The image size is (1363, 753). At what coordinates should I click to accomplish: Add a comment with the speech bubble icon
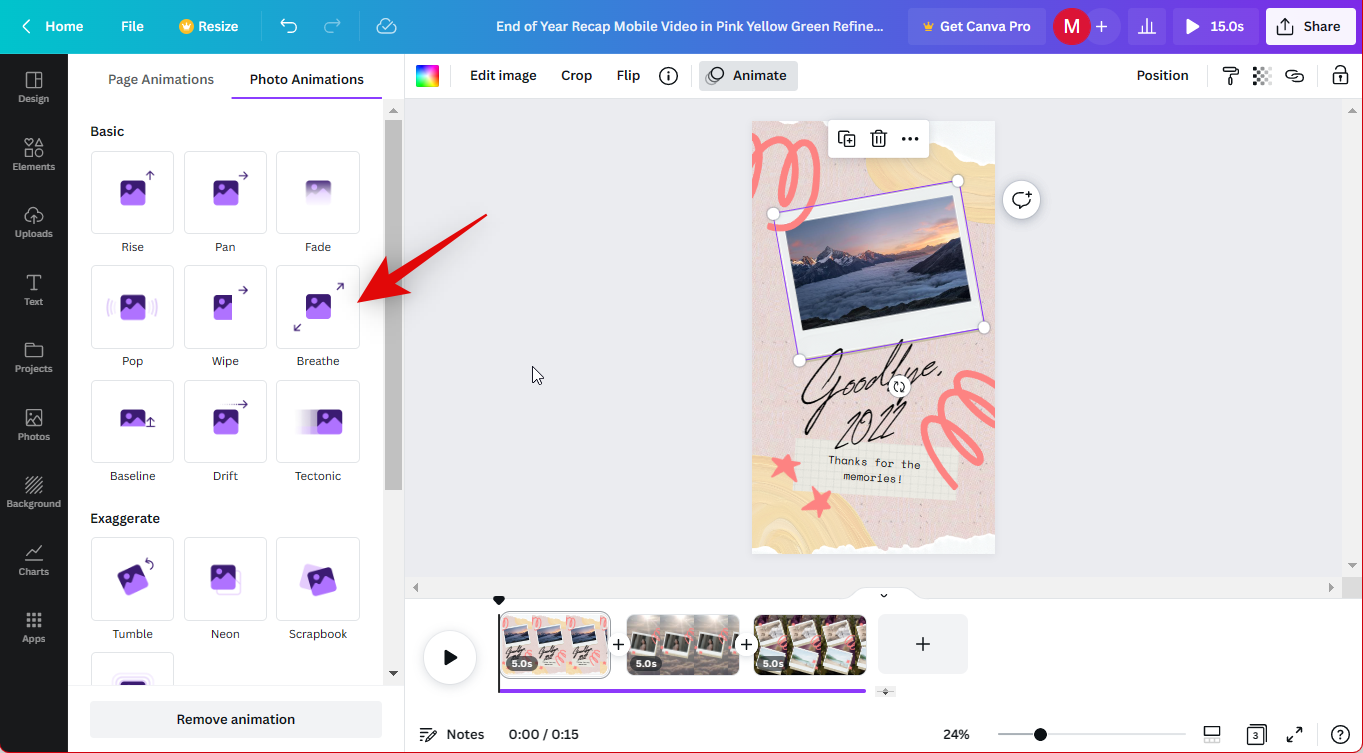tap(1021, 200)
